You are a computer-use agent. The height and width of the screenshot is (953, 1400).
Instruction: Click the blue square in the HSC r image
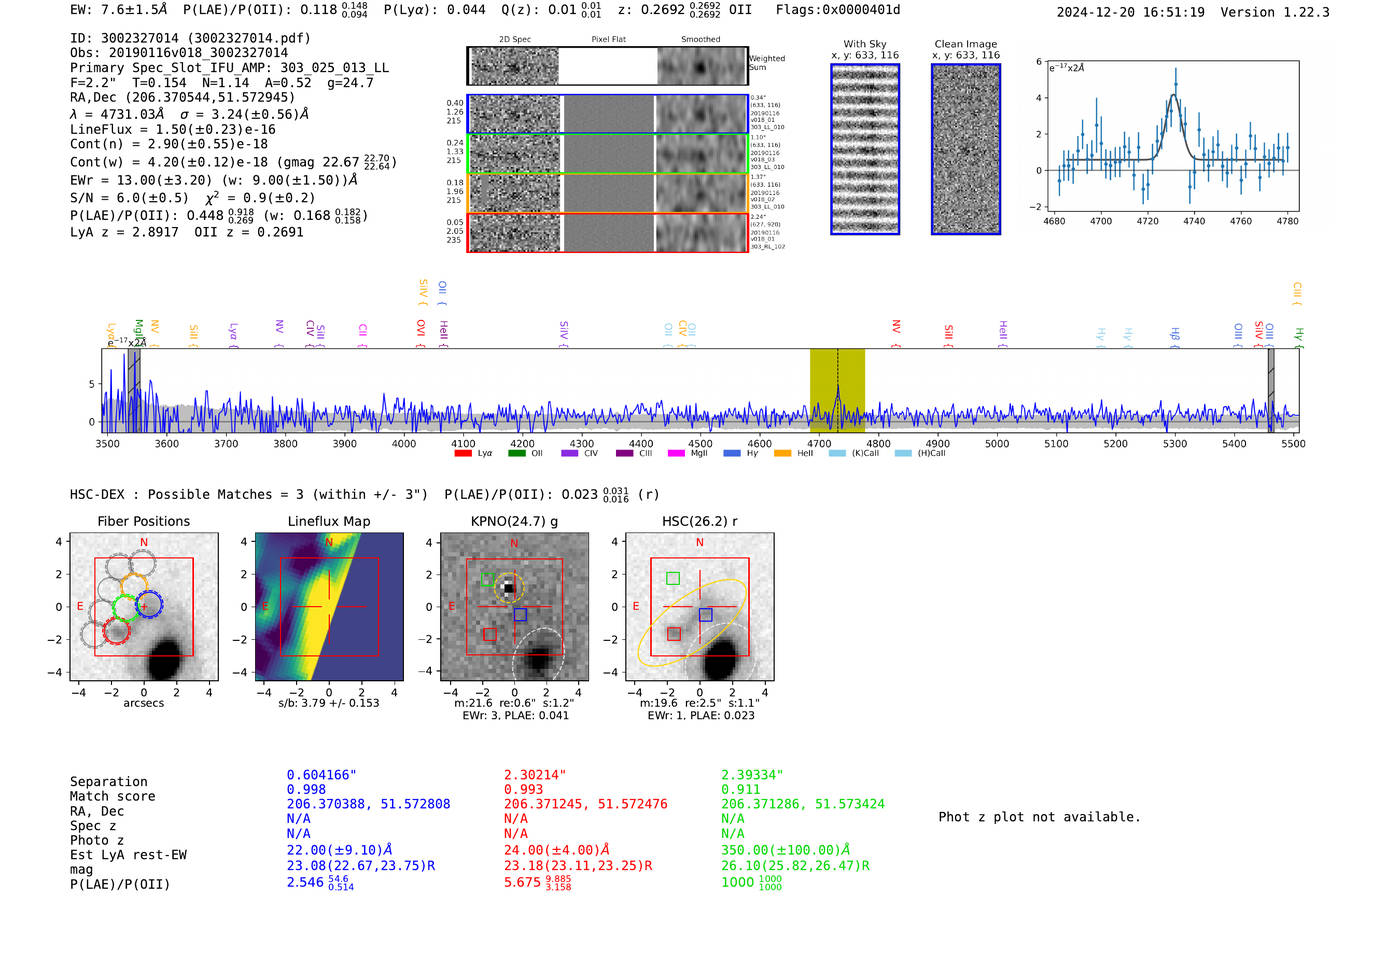click(x=706, y=615)
